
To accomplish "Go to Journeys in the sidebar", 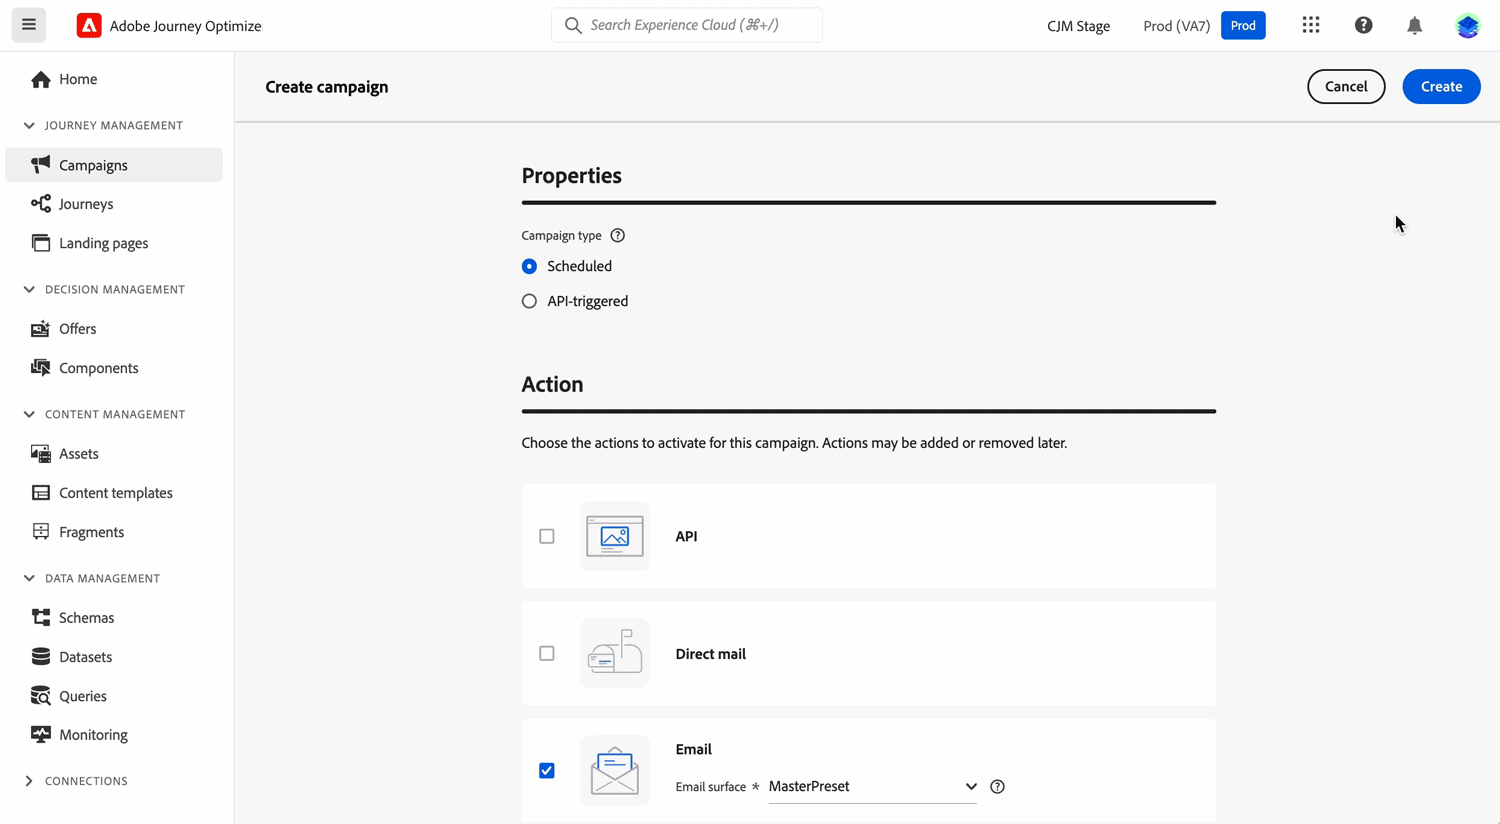I will 86,204.
